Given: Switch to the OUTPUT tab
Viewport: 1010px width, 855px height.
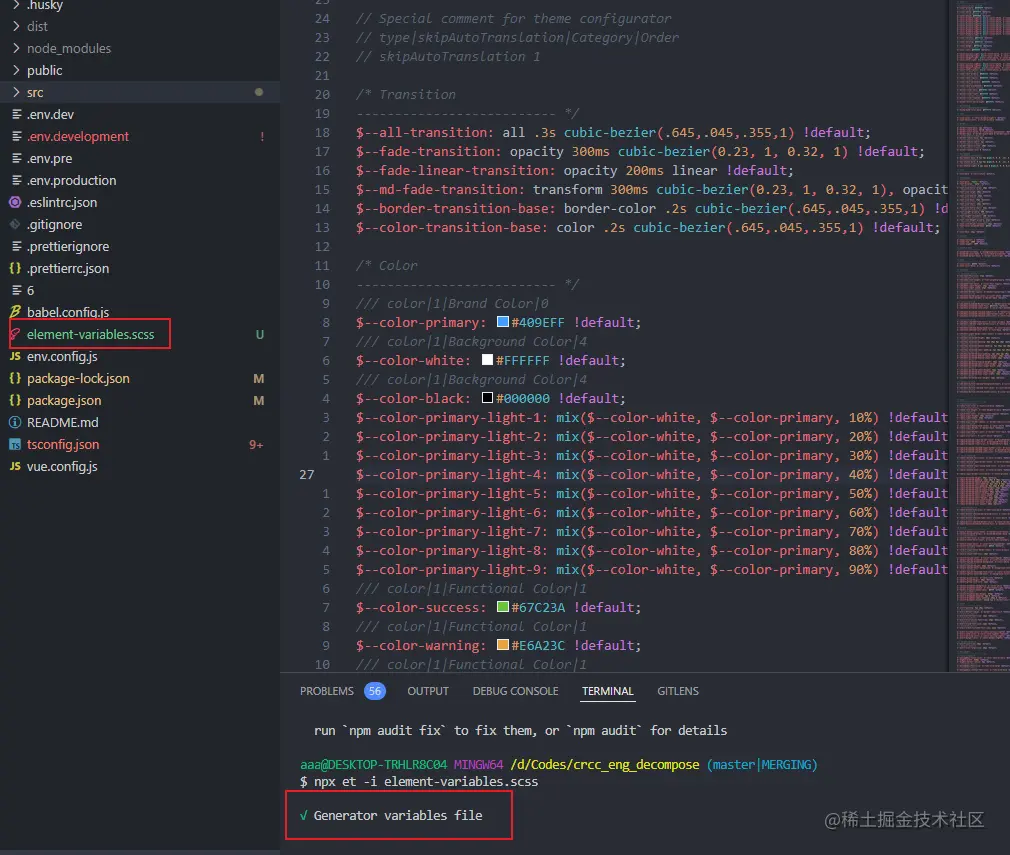Looking at the screenshot, I should (x=428, y=691).
